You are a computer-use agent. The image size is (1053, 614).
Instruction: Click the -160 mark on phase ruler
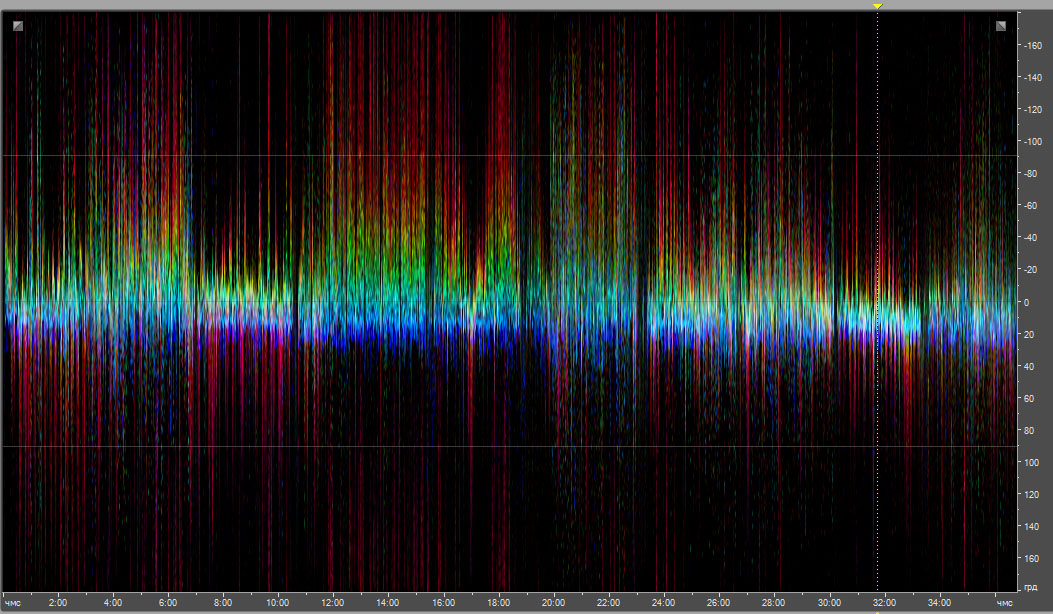(1032, 46)
